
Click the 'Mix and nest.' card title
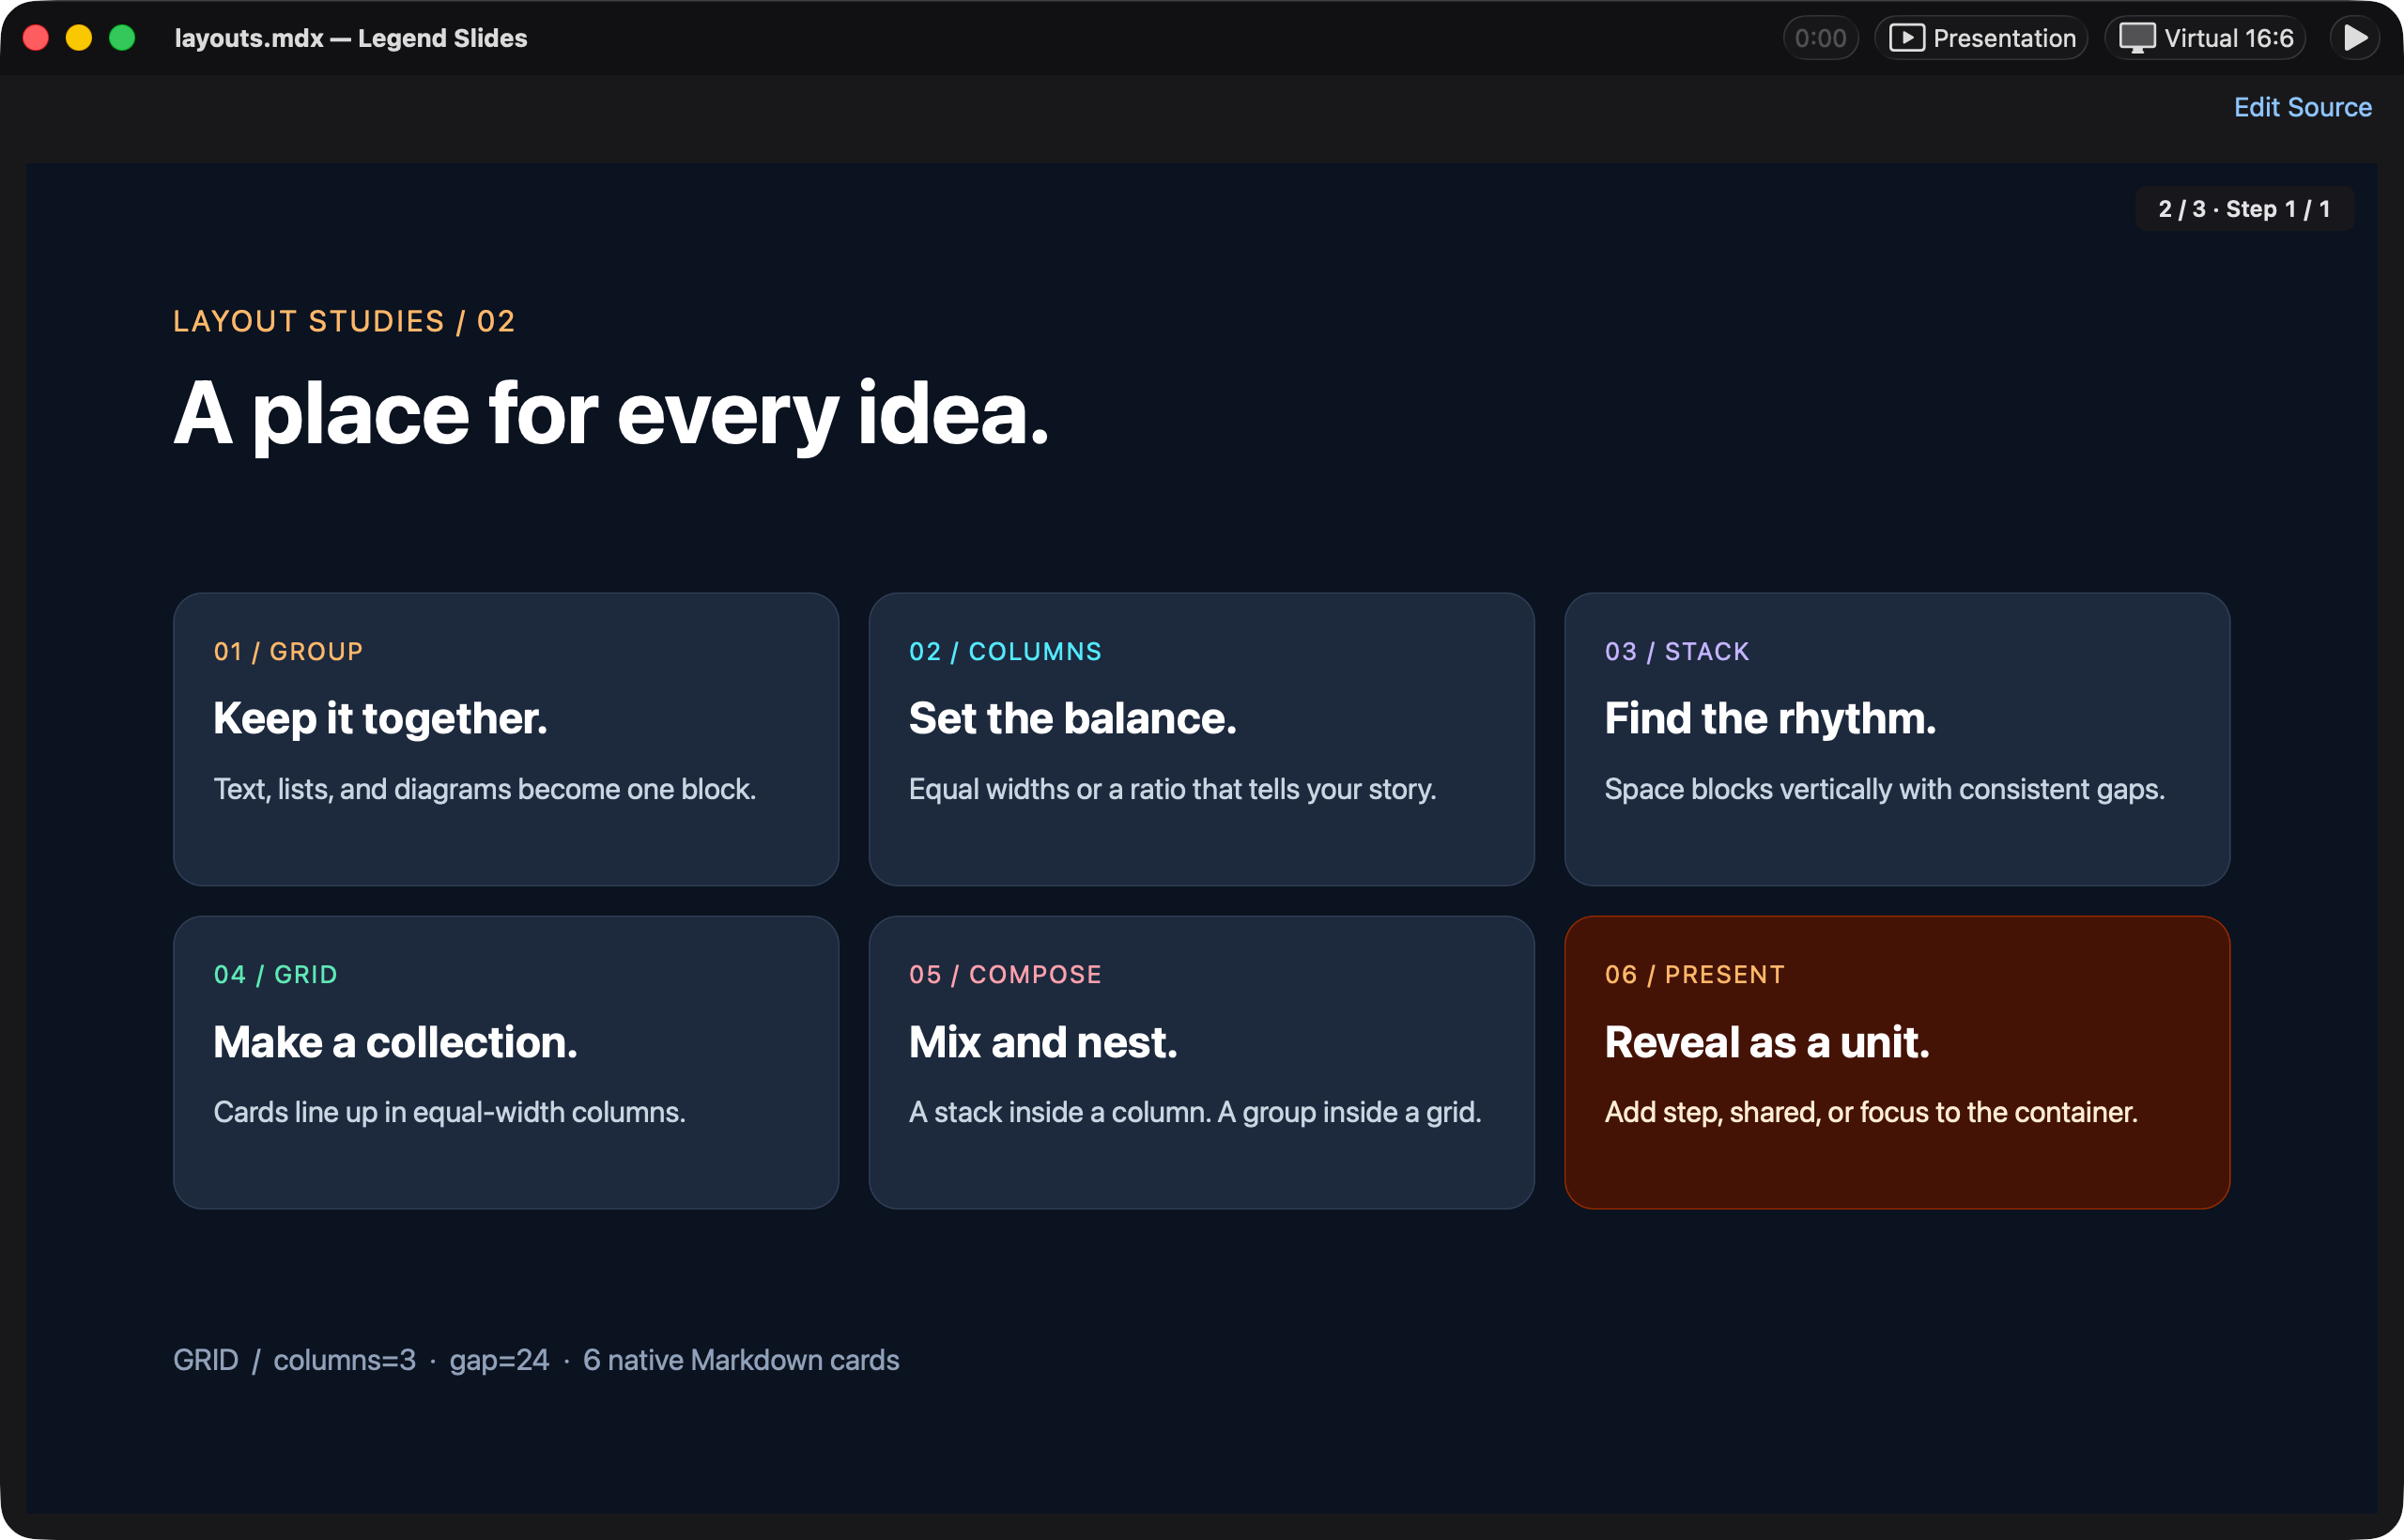coord(1043,1043)
